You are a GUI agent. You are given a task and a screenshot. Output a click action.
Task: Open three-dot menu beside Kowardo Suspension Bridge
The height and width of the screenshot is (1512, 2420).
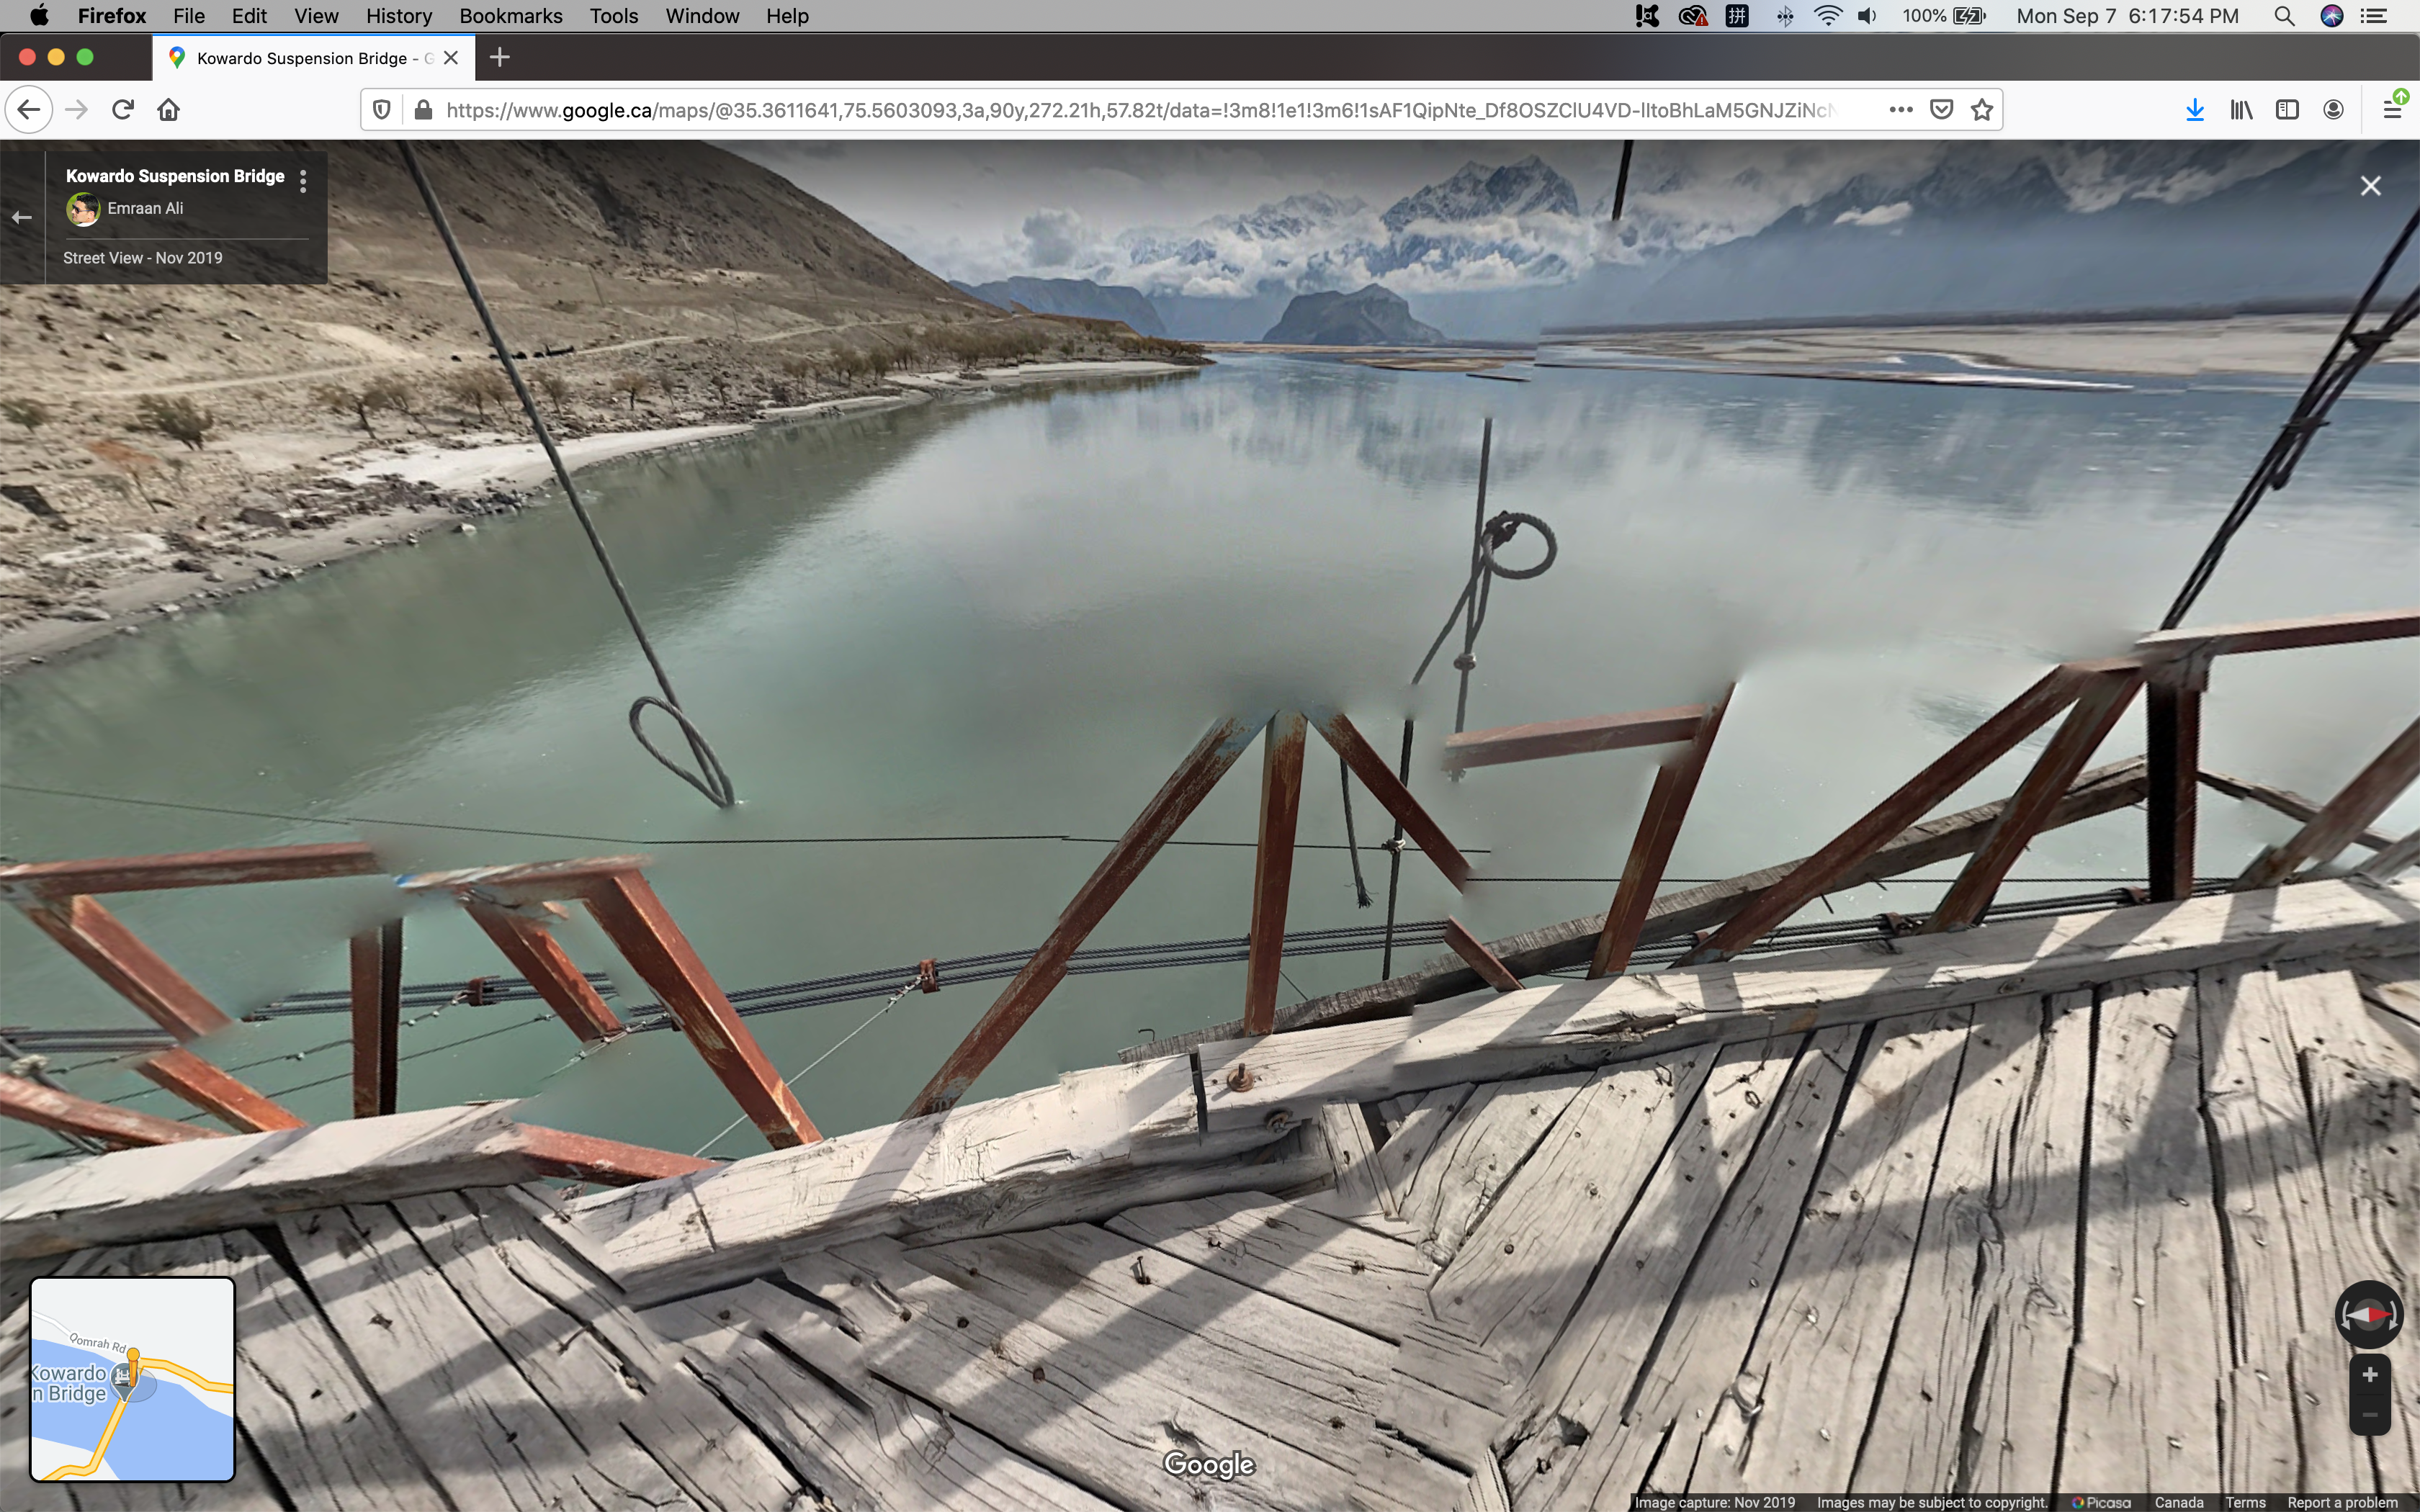tap(303, 180)
